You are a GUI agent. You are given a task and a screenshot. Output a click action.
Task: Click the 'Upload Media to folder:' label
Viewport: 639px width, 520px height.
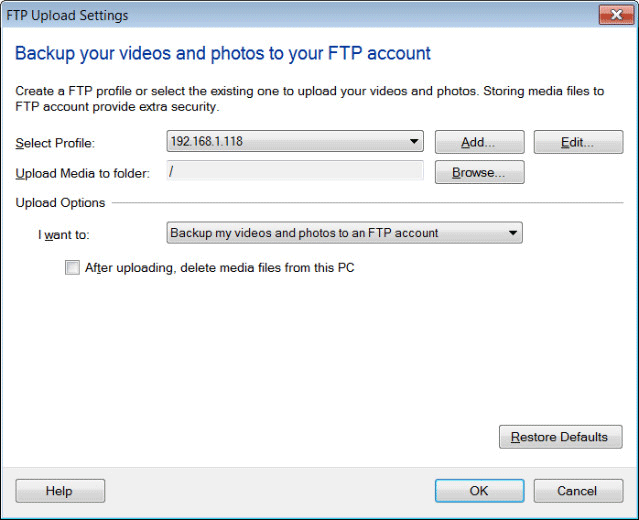coord(83,173)
